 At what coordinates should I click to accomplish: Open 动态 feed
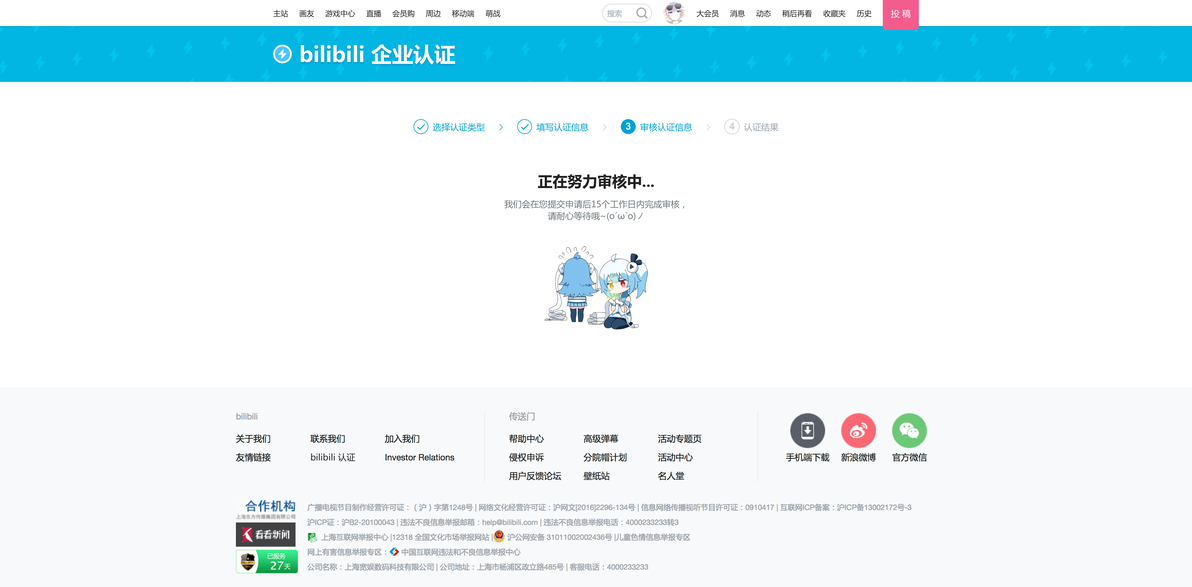pyautogui.click(x=763, y=14)
